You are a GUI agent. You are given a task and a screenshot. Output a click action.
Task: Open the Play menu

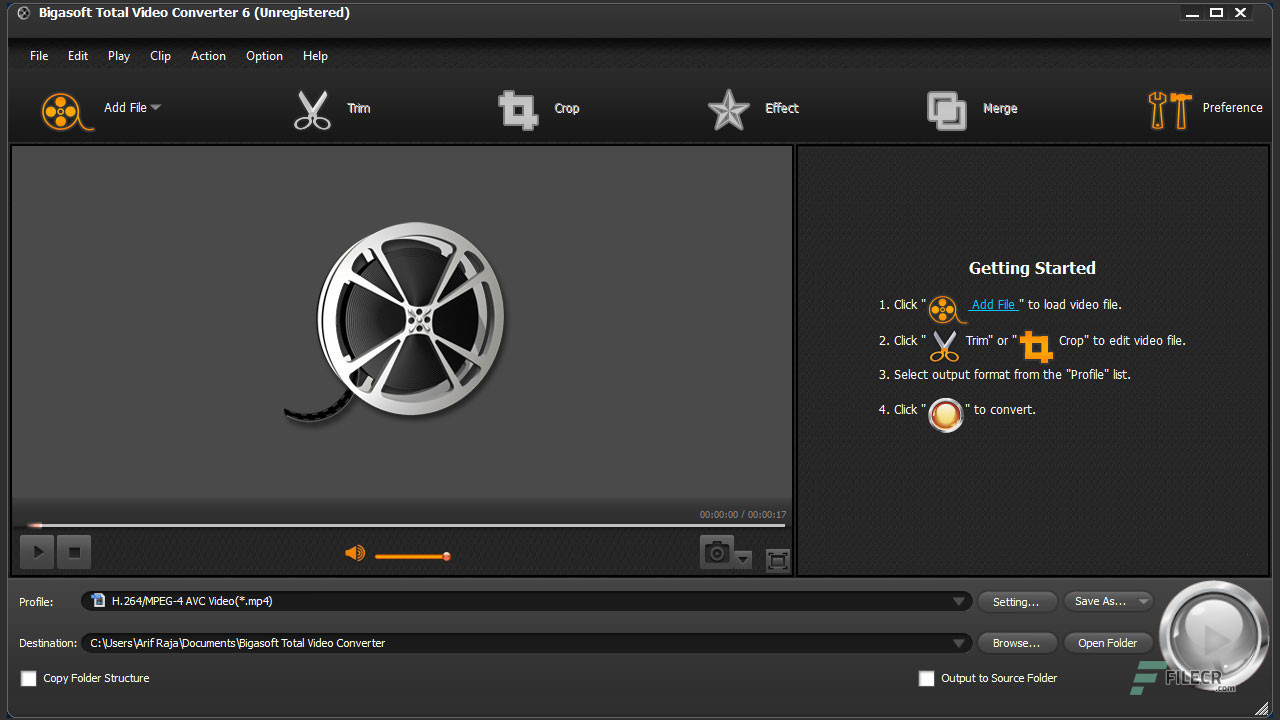point(119,56)
